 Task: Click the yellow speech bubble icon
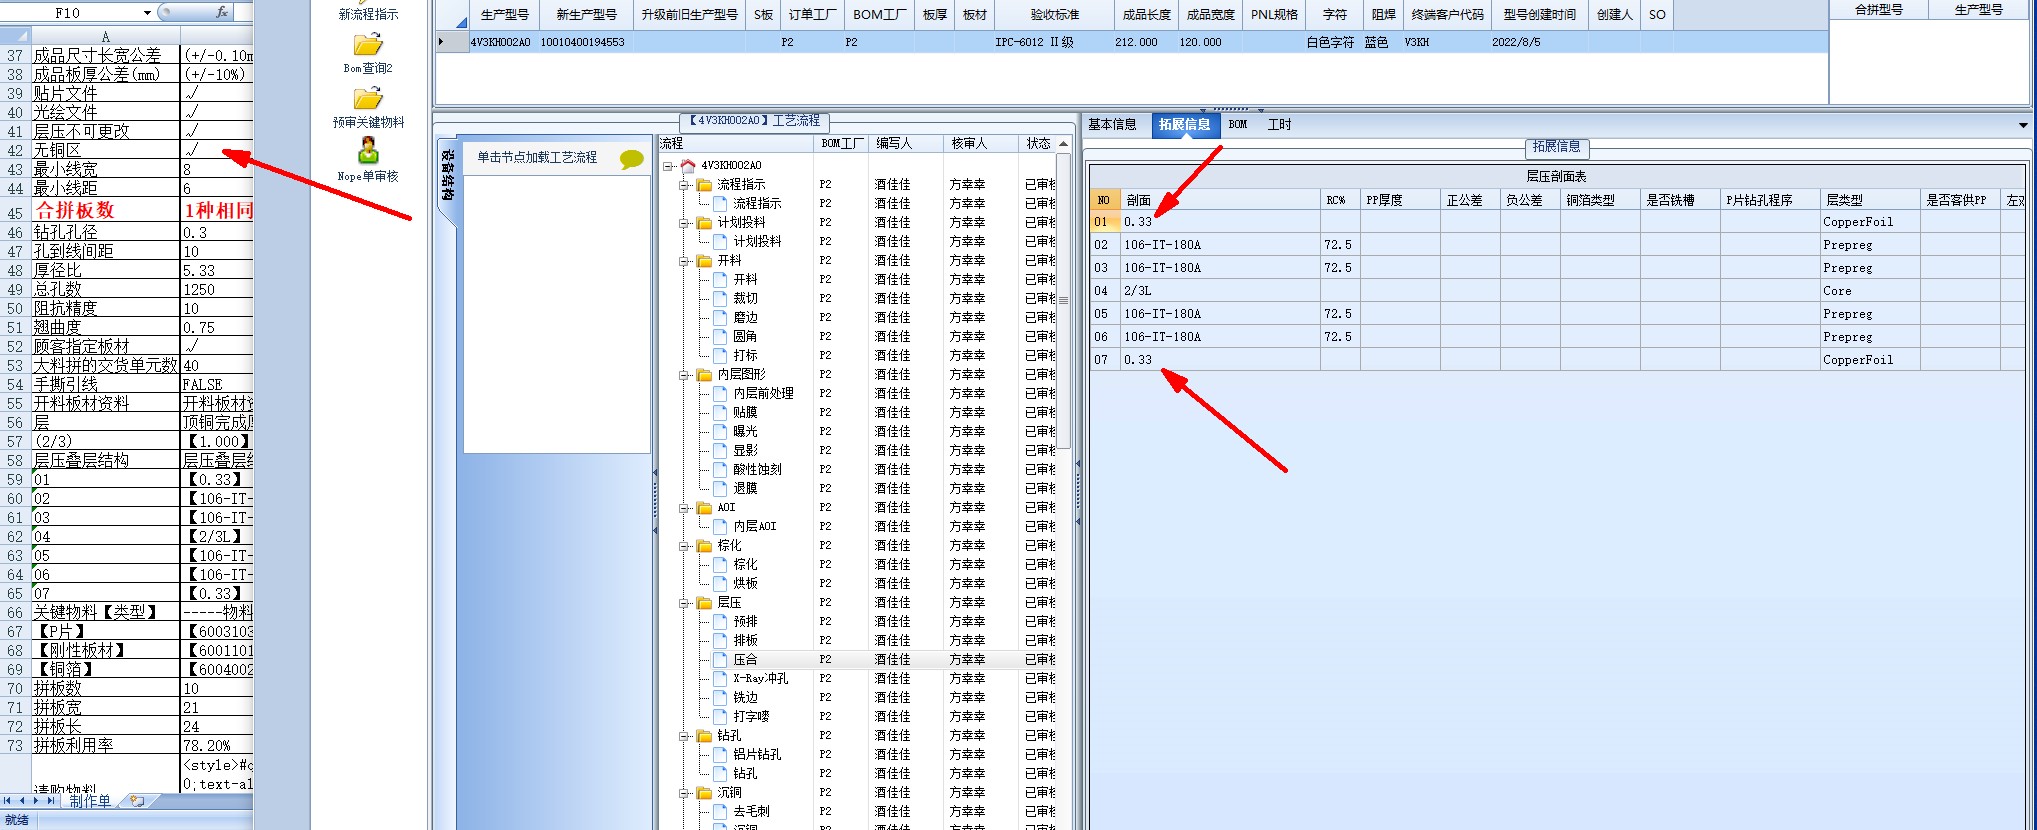tap(632, 159)
